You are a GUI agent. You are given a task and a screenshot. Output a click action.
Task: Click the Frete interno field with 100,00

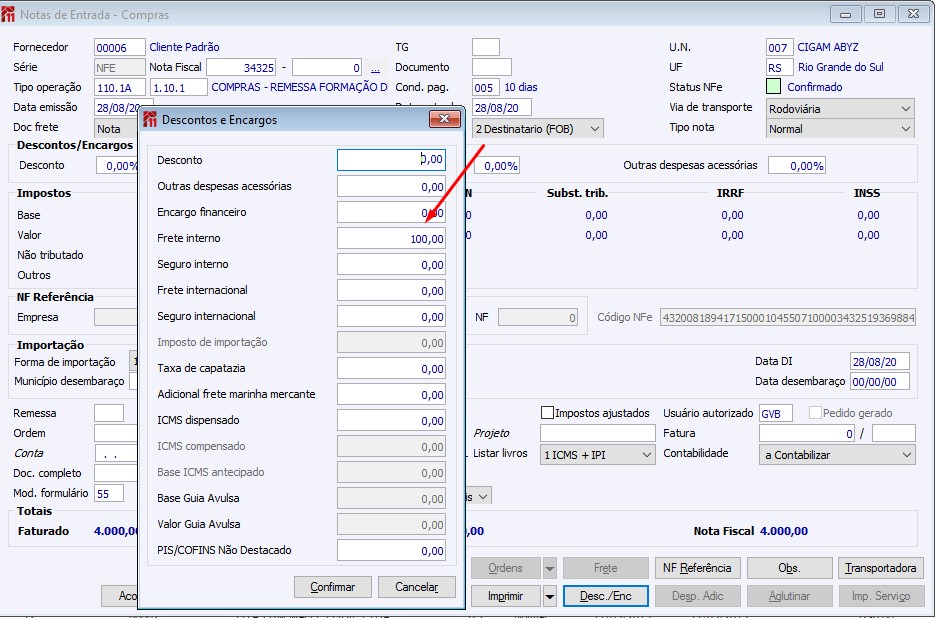tap(391, 239)
